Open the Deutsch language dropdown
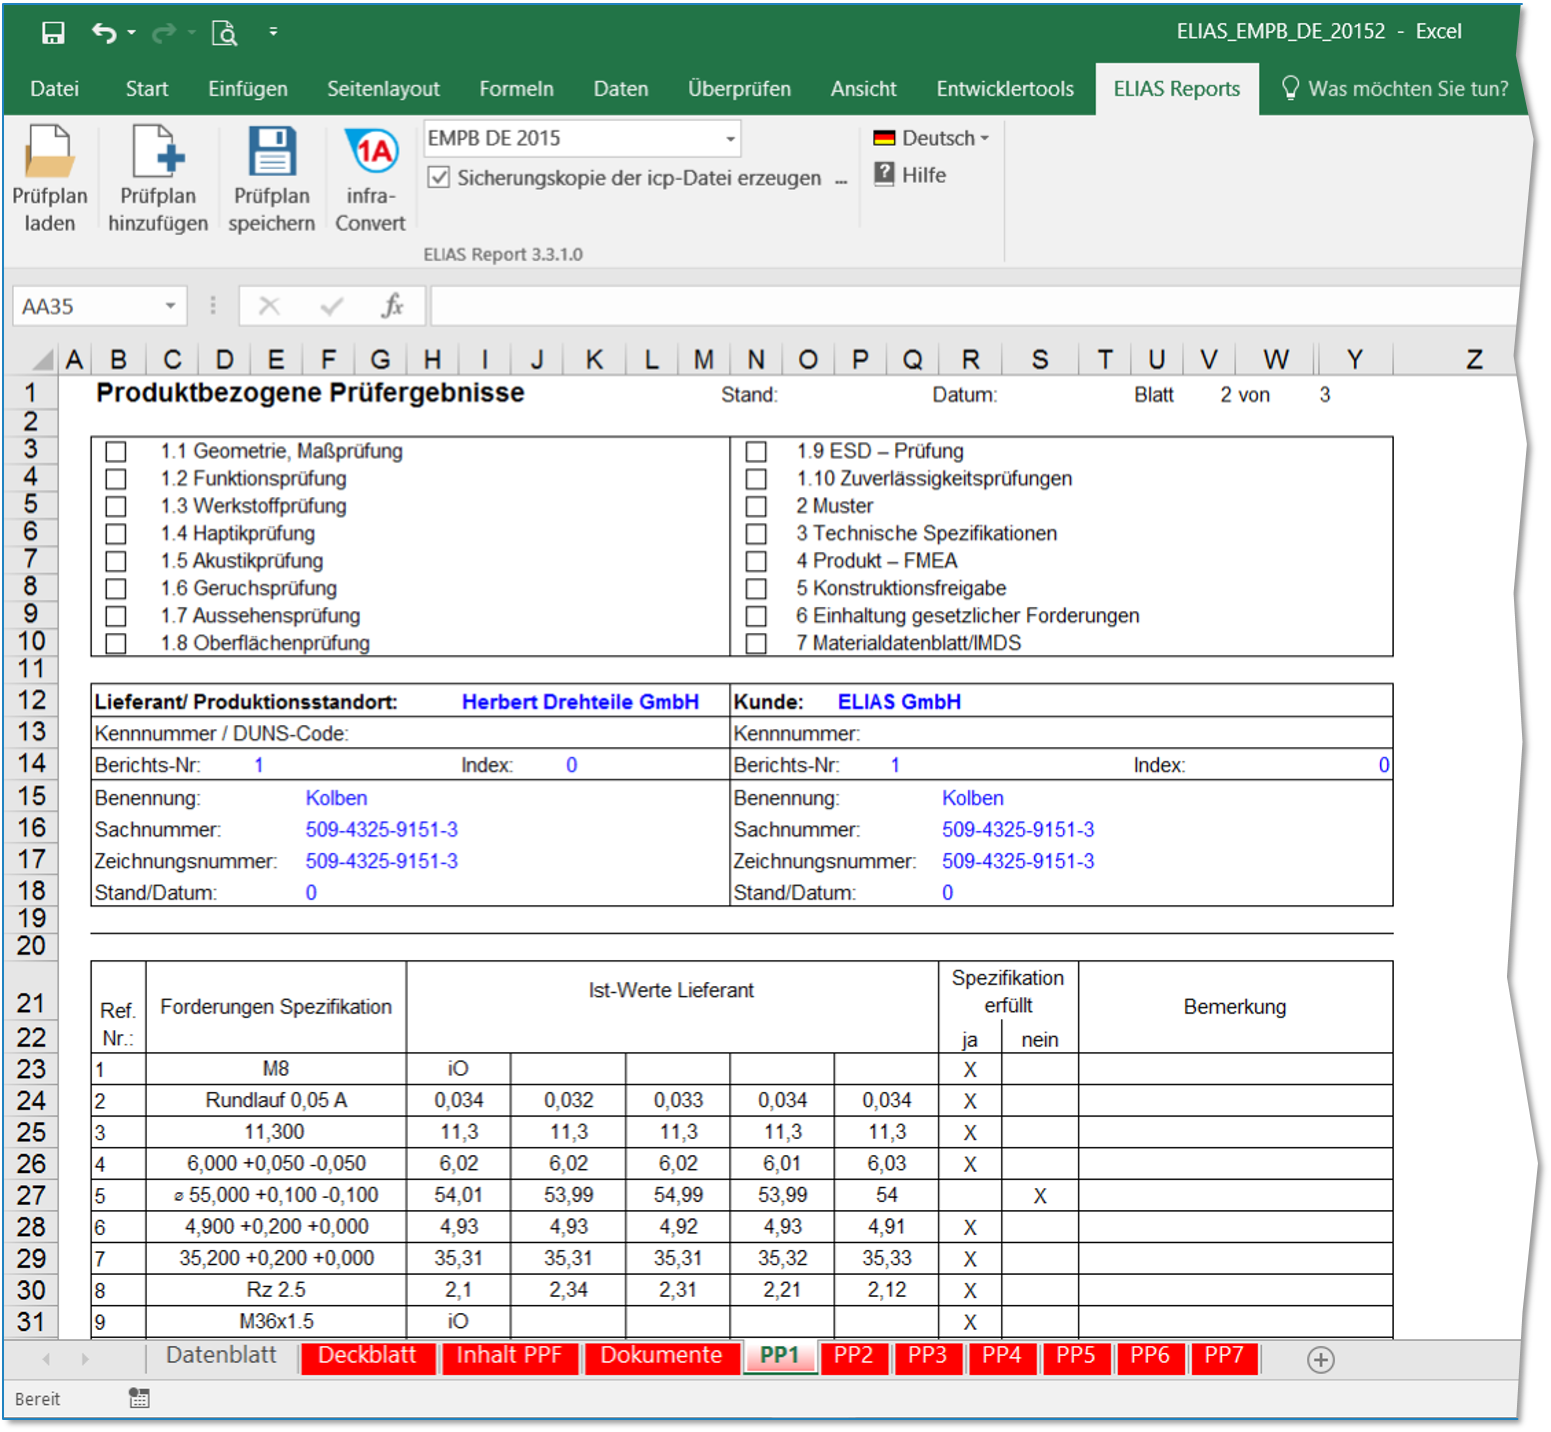 coord(930,138)
